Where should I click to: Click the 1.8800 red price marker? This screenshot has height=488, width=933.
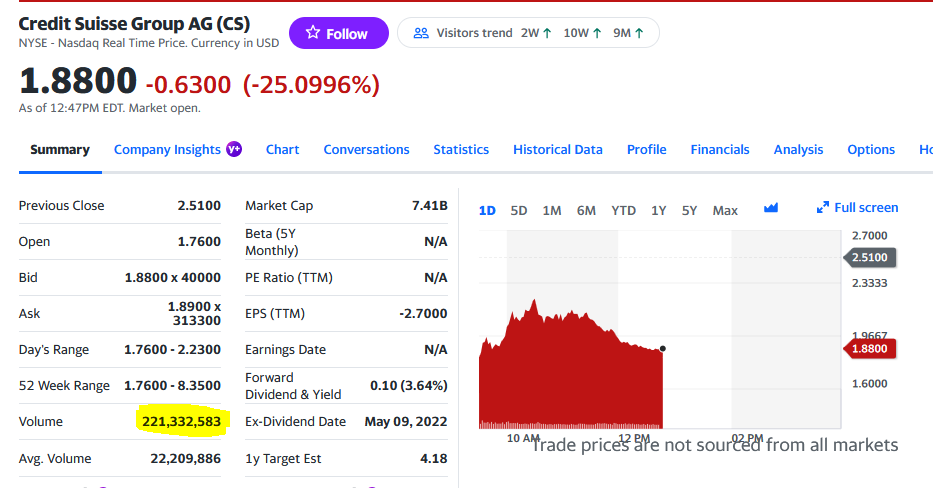(x=869, y=349)
